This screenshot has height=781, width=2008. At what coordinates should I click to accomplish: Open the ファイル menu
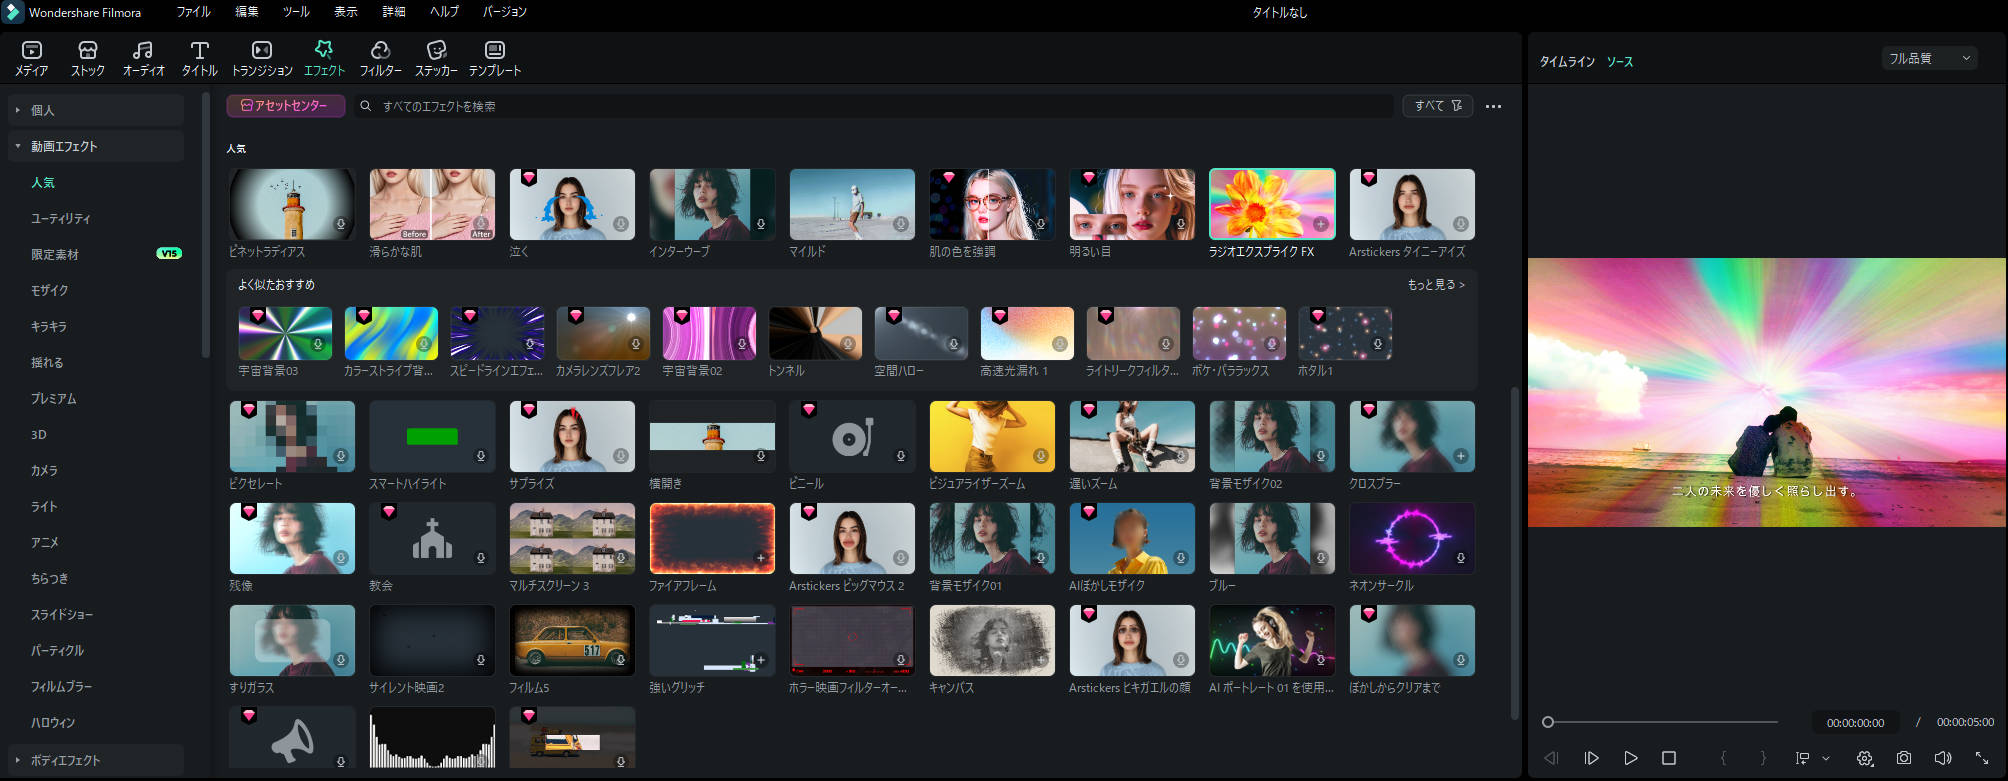[193, 12]
